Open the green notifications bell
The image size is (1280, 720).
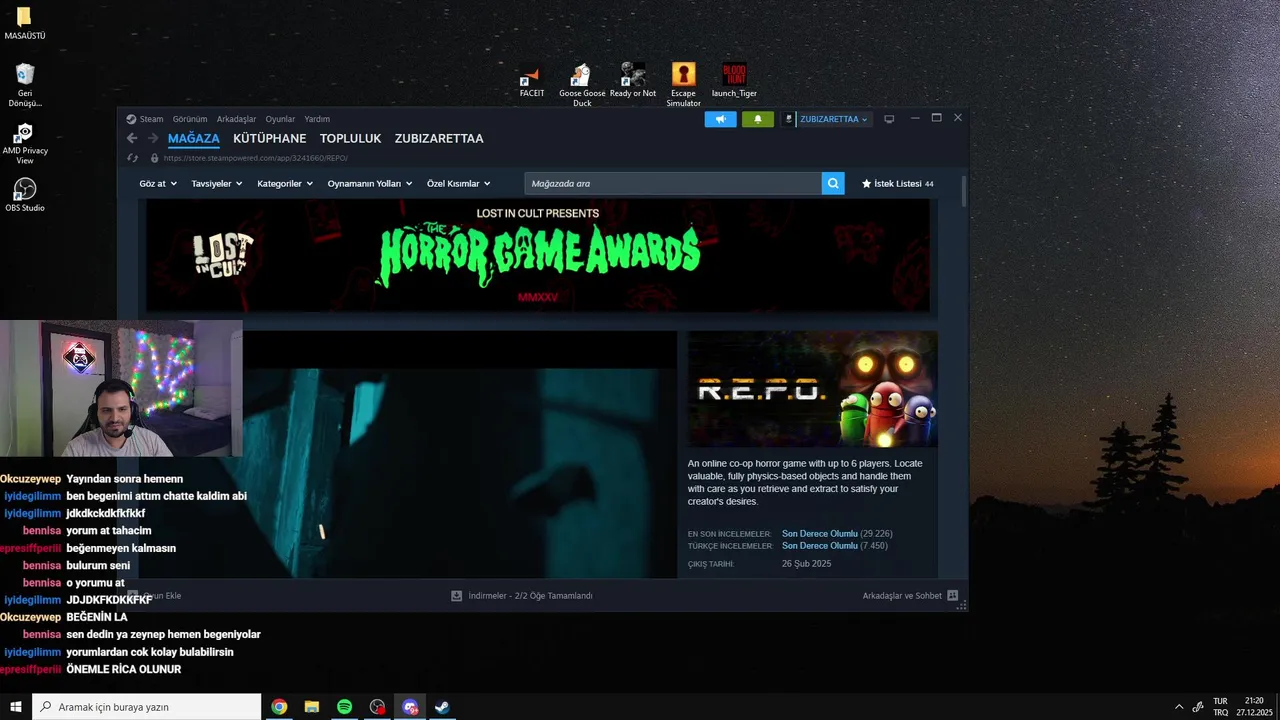pos(757,119)
